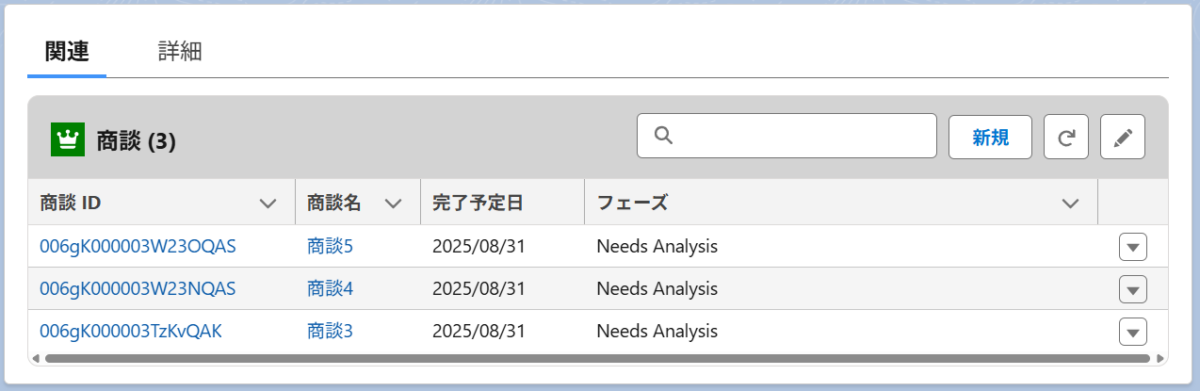Click the refresh icon button
This screenshot has height=391, width=1200.
click(x=1066, y=137)
